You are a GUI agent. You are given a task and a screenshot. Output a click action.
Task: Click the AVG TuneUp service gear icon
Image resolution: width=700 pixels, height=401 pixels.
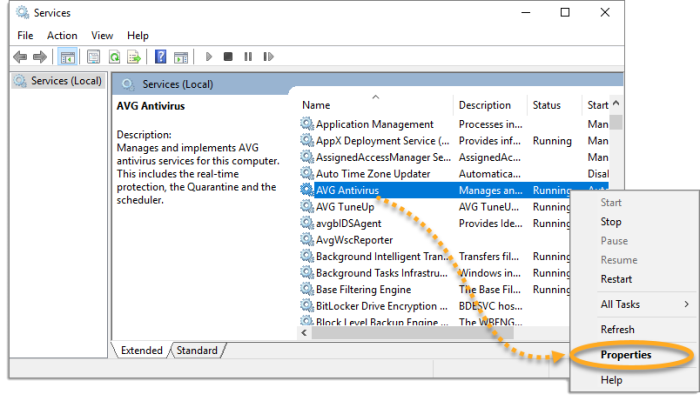point(307,206)
